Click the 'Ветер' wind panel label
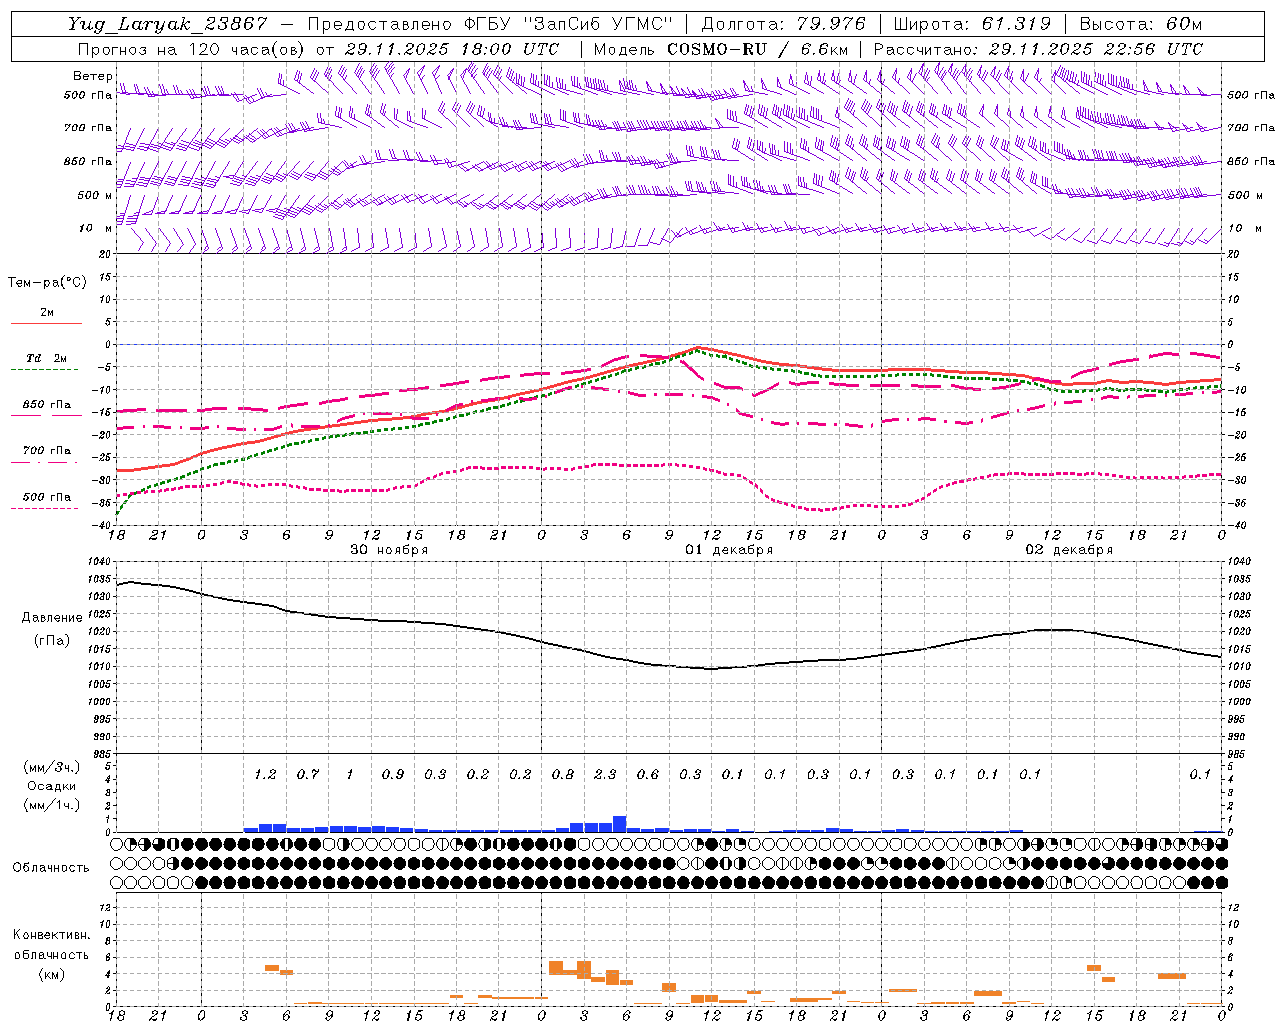The height and width of the screenshot is (1024, 1280). pos(93,76)
